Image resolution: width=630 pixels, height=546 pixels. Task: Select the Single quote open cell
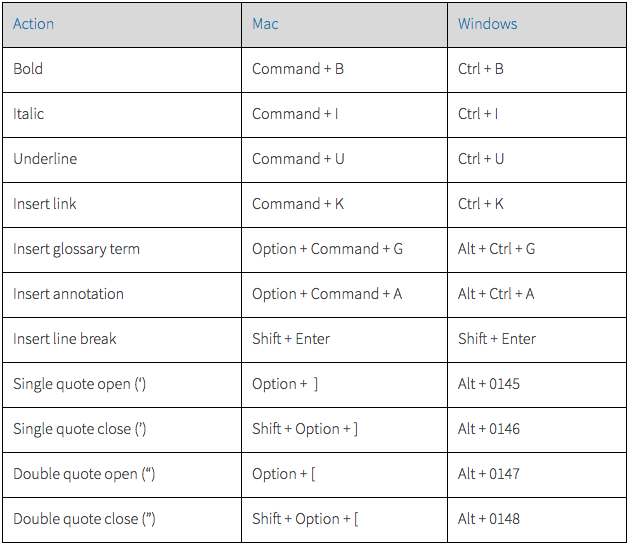[x=122, y=385]
